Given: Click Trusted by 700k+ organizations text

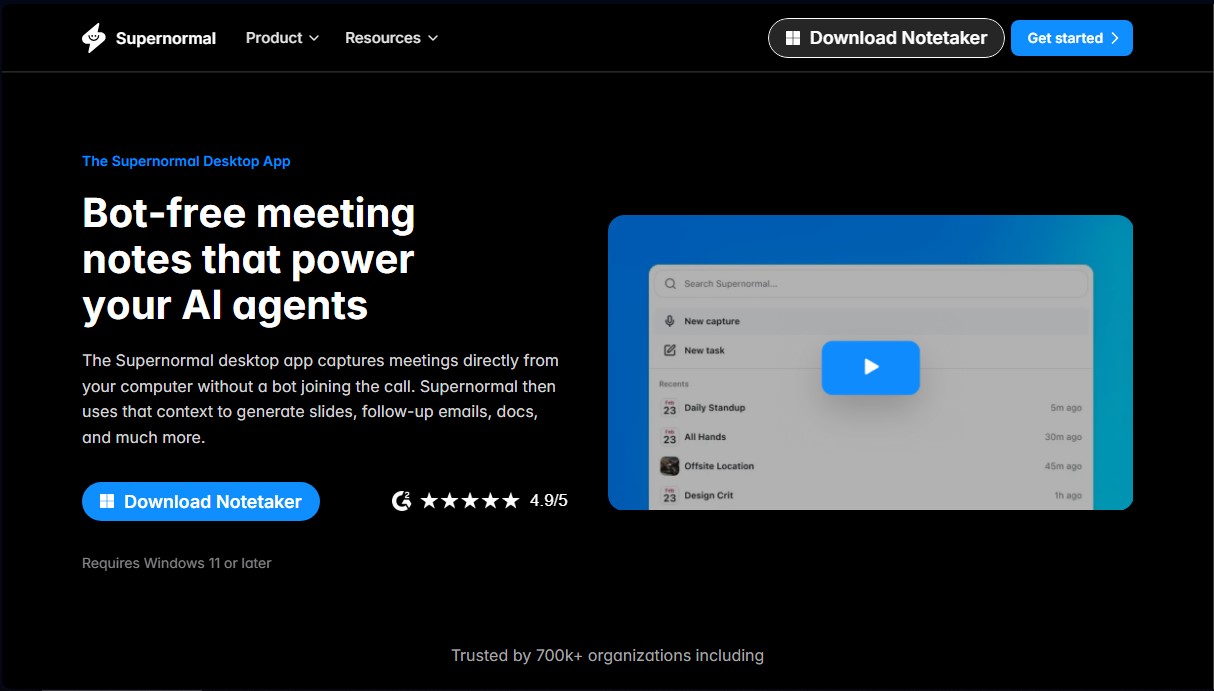Looking at the screenshot, I should (x=607, y=656).
